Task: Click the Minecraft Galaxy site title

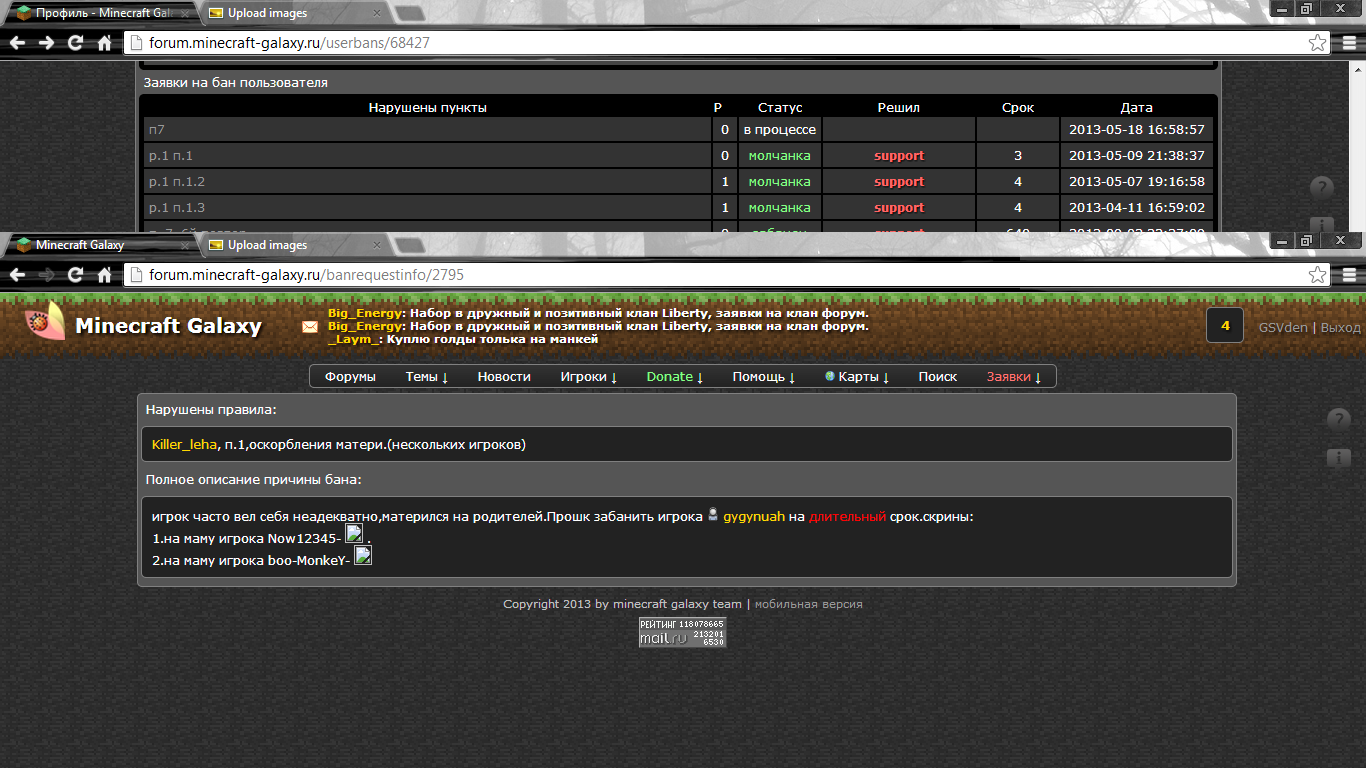Action: (168, 326)
